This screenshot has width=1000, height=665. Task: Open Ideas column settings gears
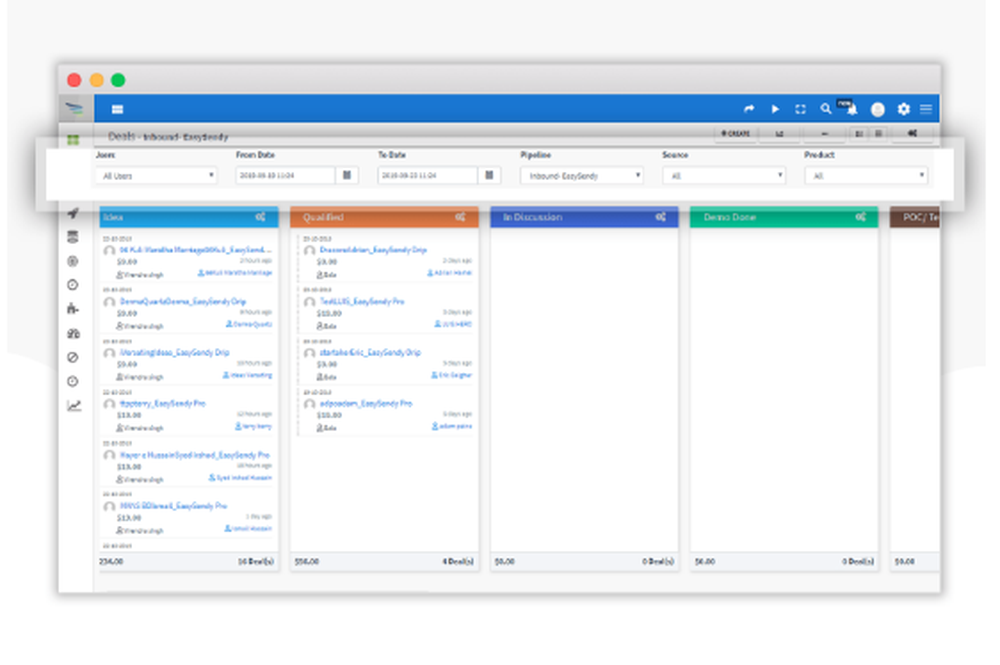(x=261, y=217)
